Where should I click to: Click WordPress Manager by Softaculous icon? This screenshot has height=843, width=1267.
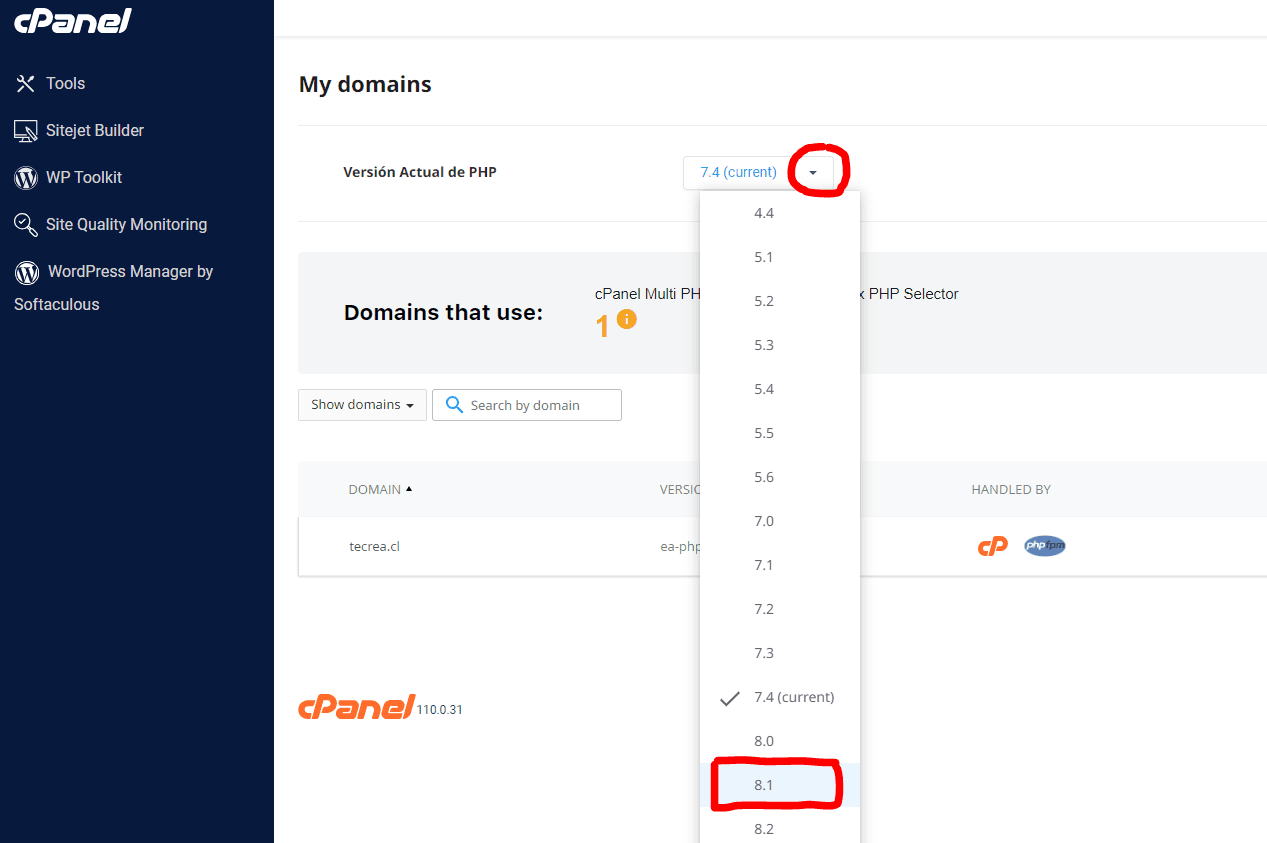click(x=27, y=272)
